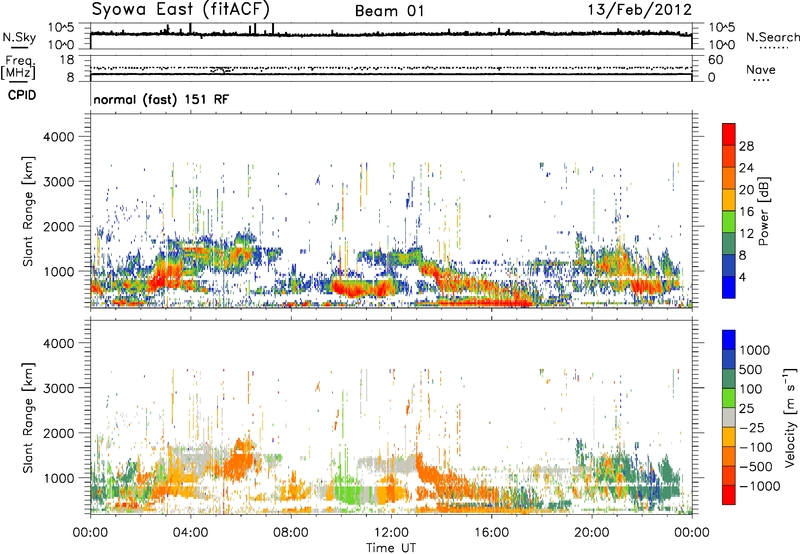Click the 'CPID' row label
This screenshot has height=554, width=800.
click(22, 95)
